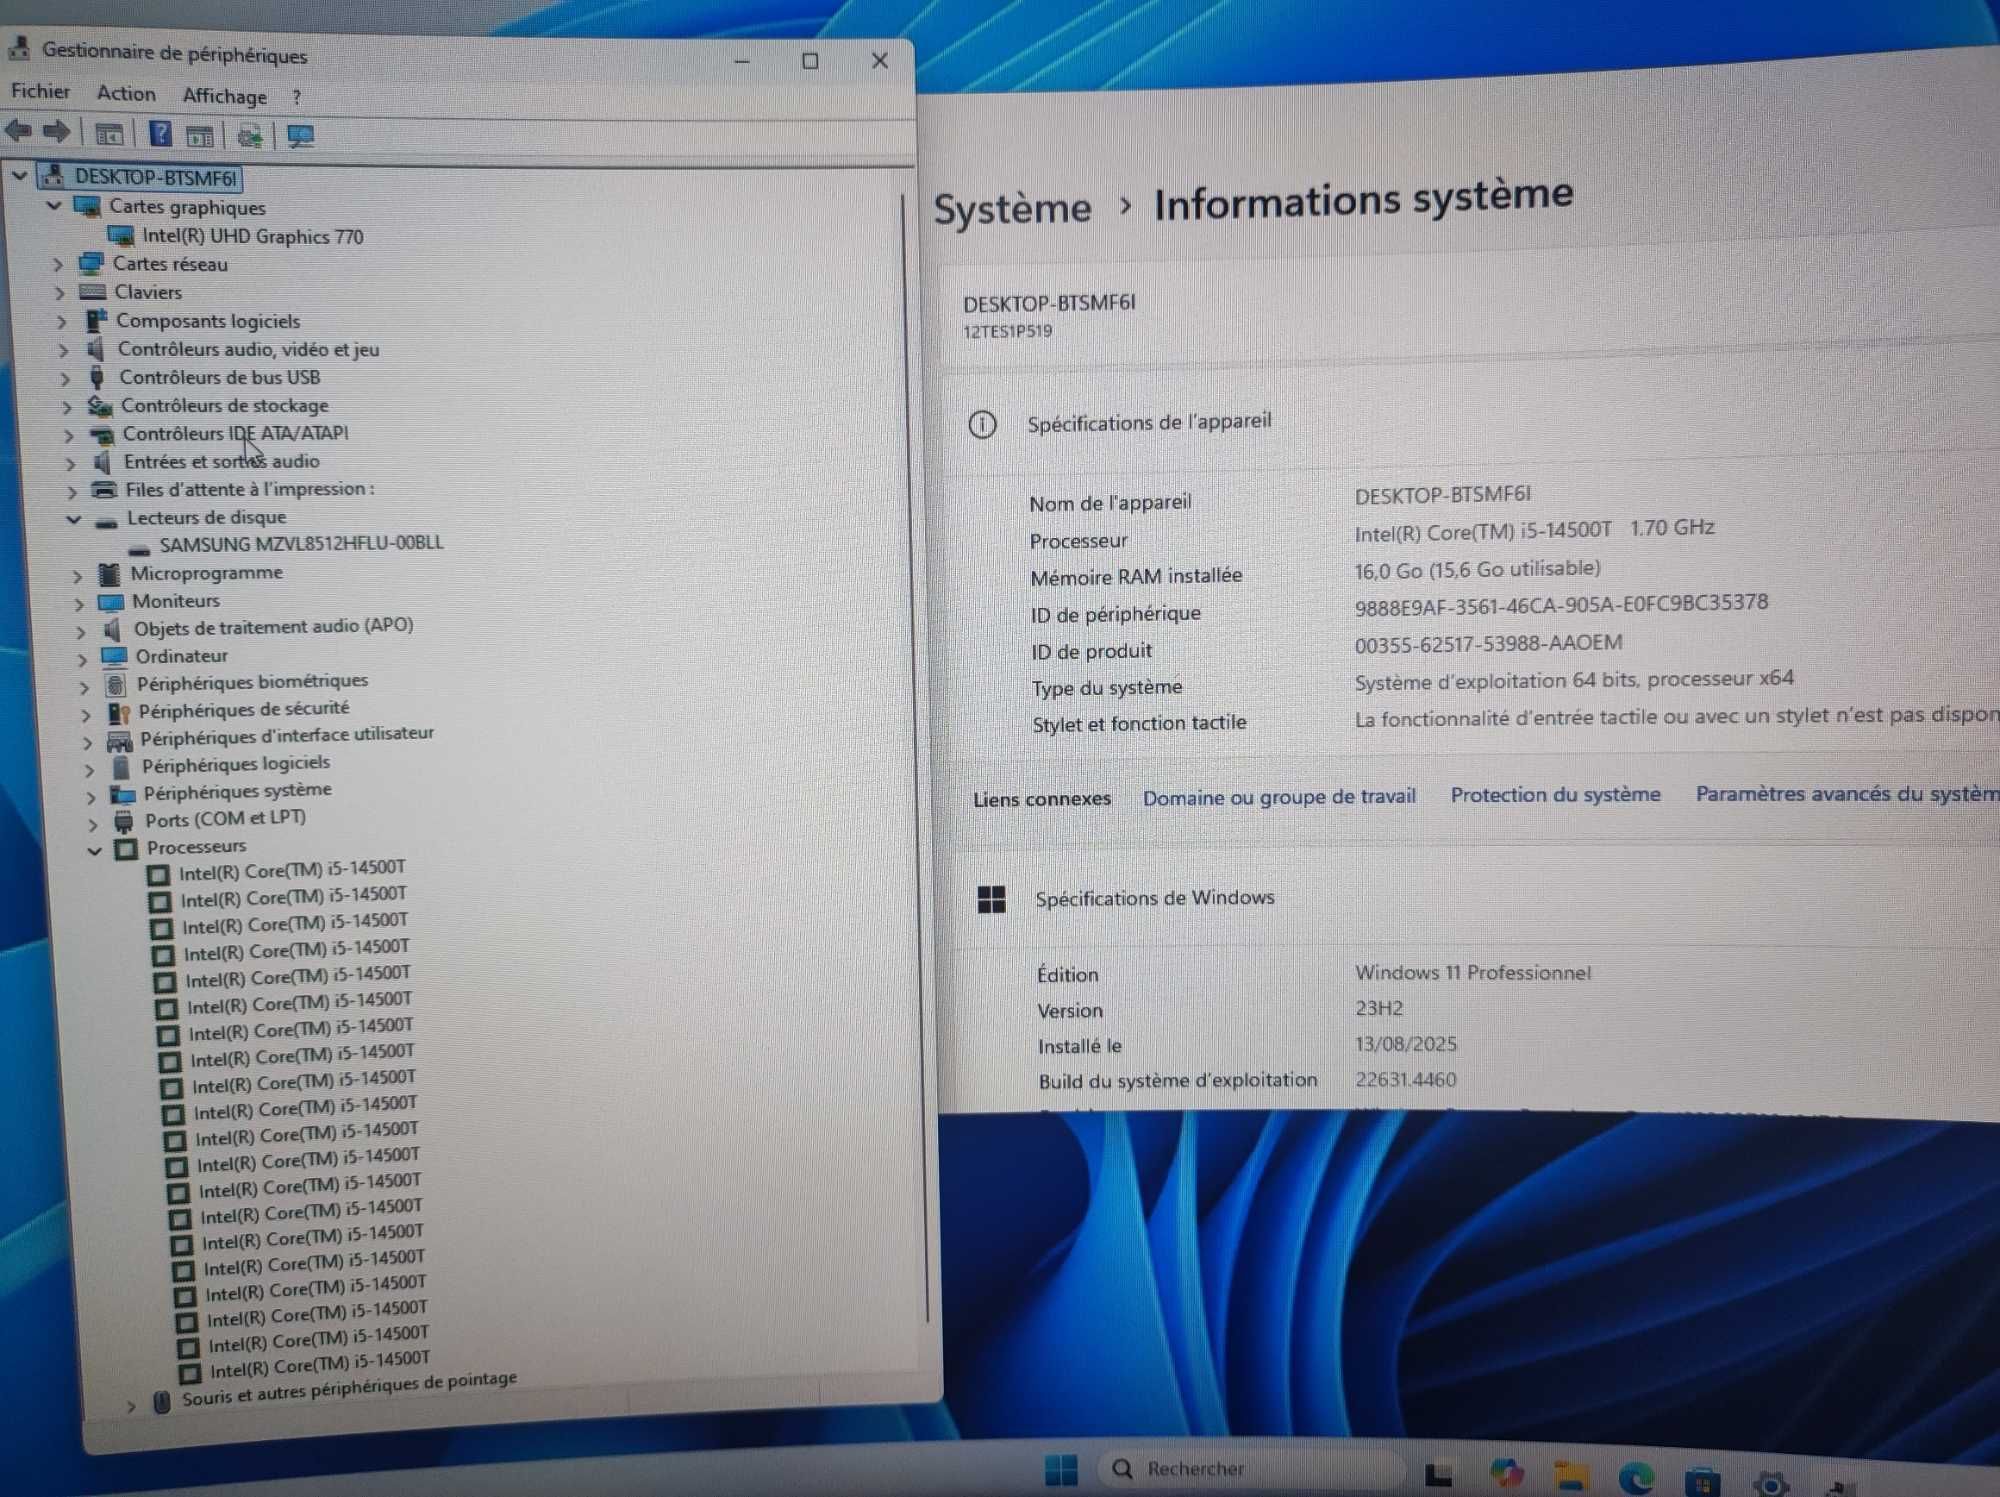Click the info icon beside Spécifications de l'appareil

point(982,425)
